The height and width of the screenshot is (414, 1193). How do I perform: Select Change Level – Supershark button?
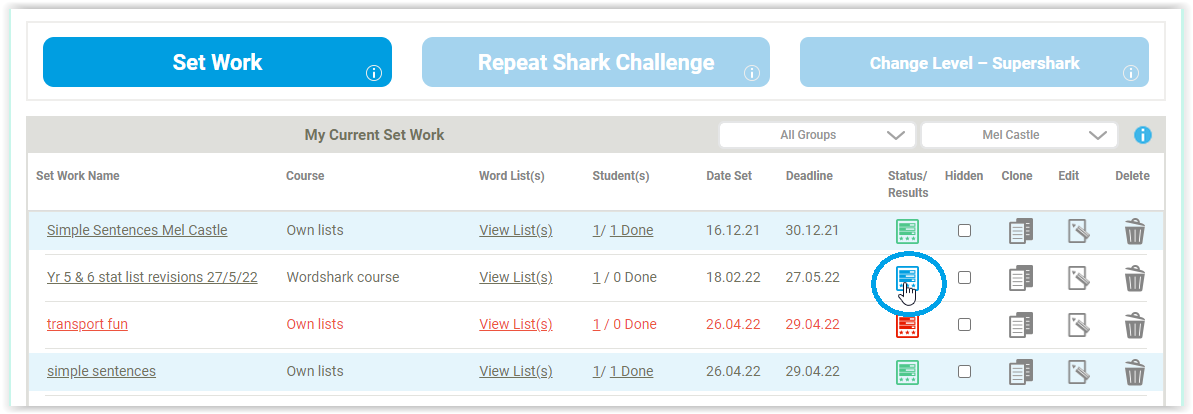pos(974,62)
